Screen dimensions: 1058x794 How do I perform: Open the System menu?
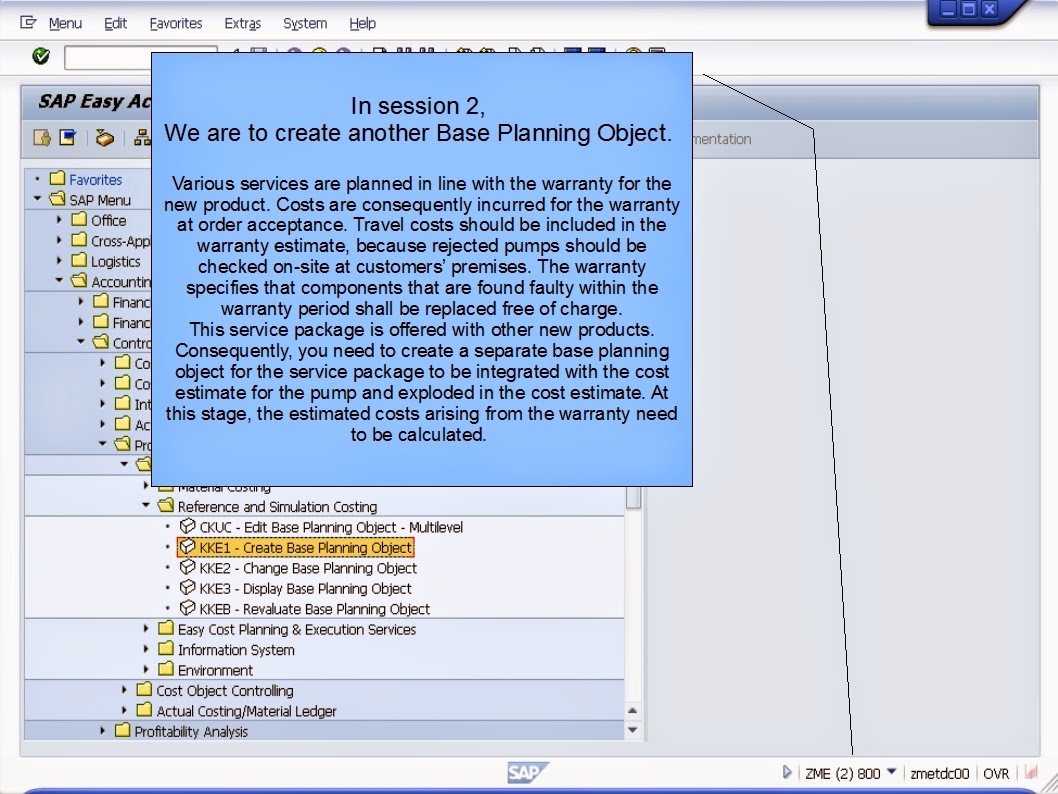[x=305, y=23]
